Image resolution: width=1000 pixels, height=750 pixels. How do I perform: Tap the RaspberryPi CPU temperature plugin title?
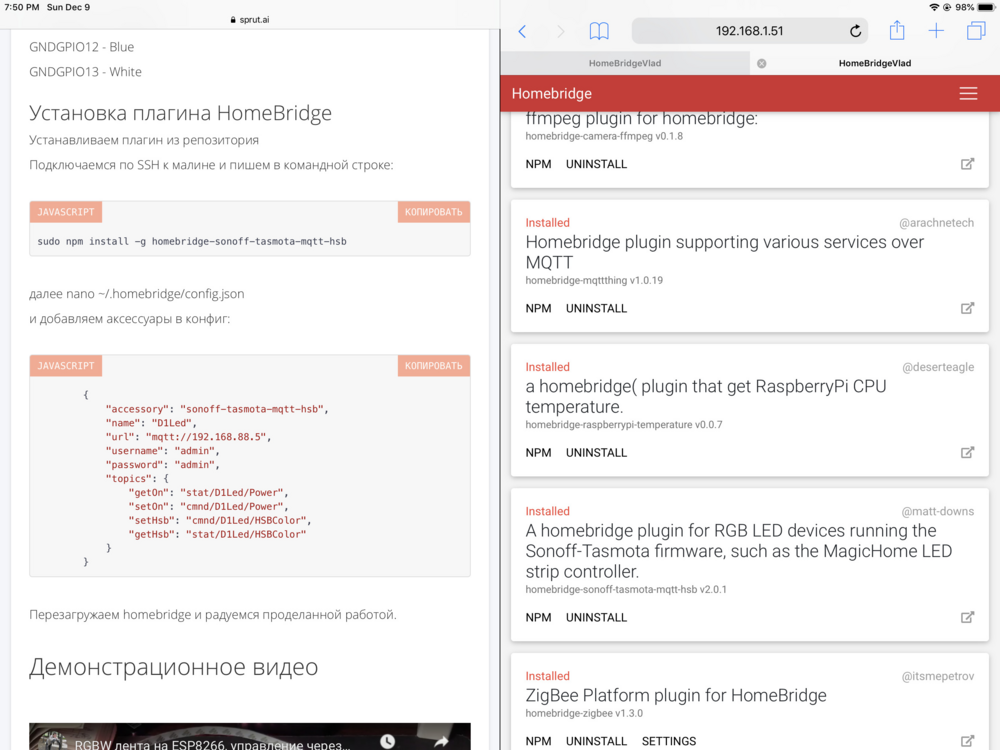(705, 396)
